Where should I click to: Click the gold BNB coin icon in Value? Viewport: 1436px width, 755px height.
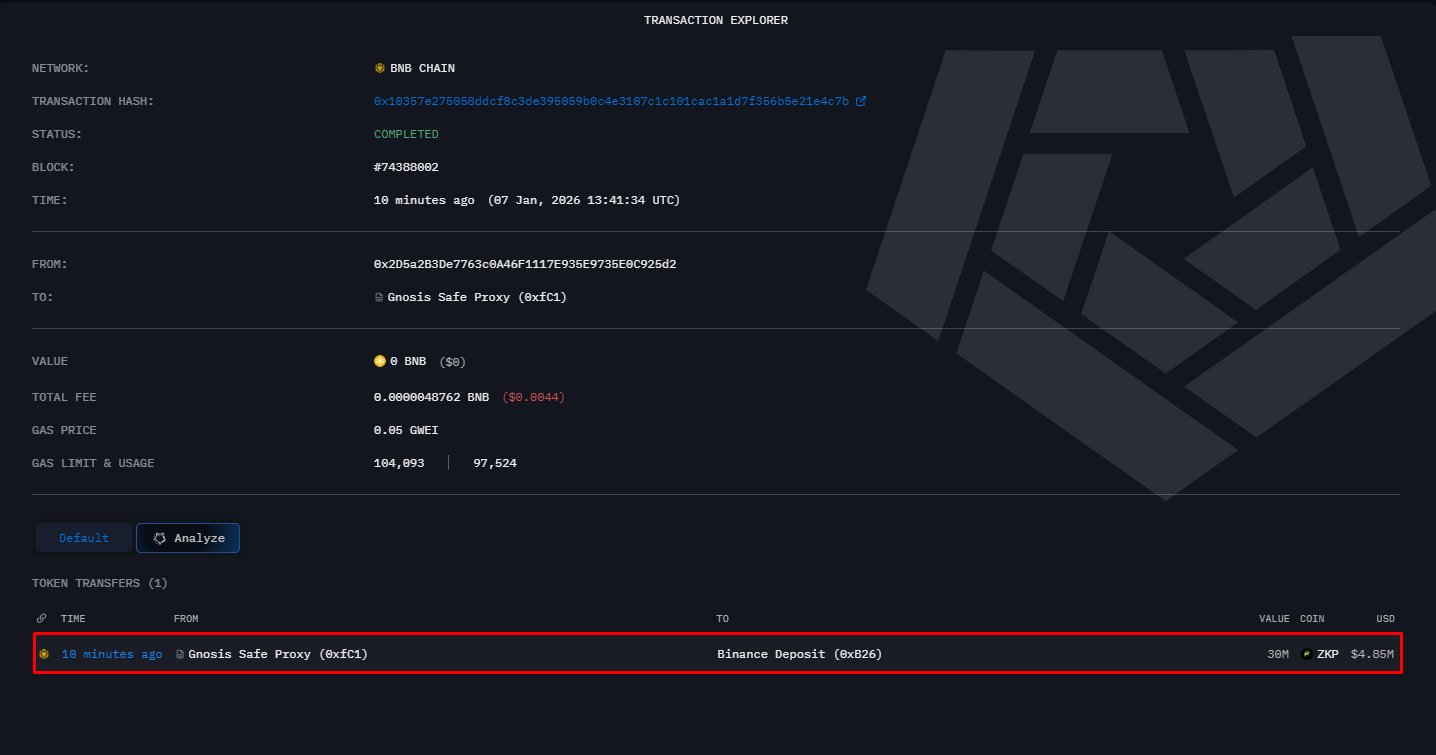pos(379,361)
